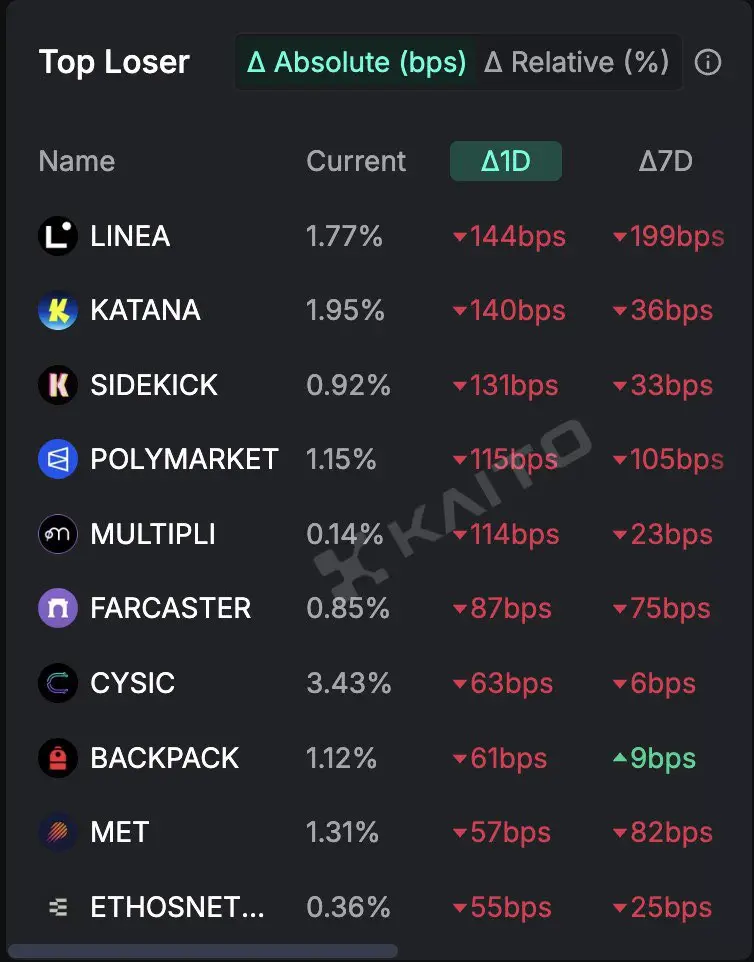Image resolution: width=754 pixels, height=962 pixels.
Task: Click the BACKPACK red logo icon
Action: 58,758
